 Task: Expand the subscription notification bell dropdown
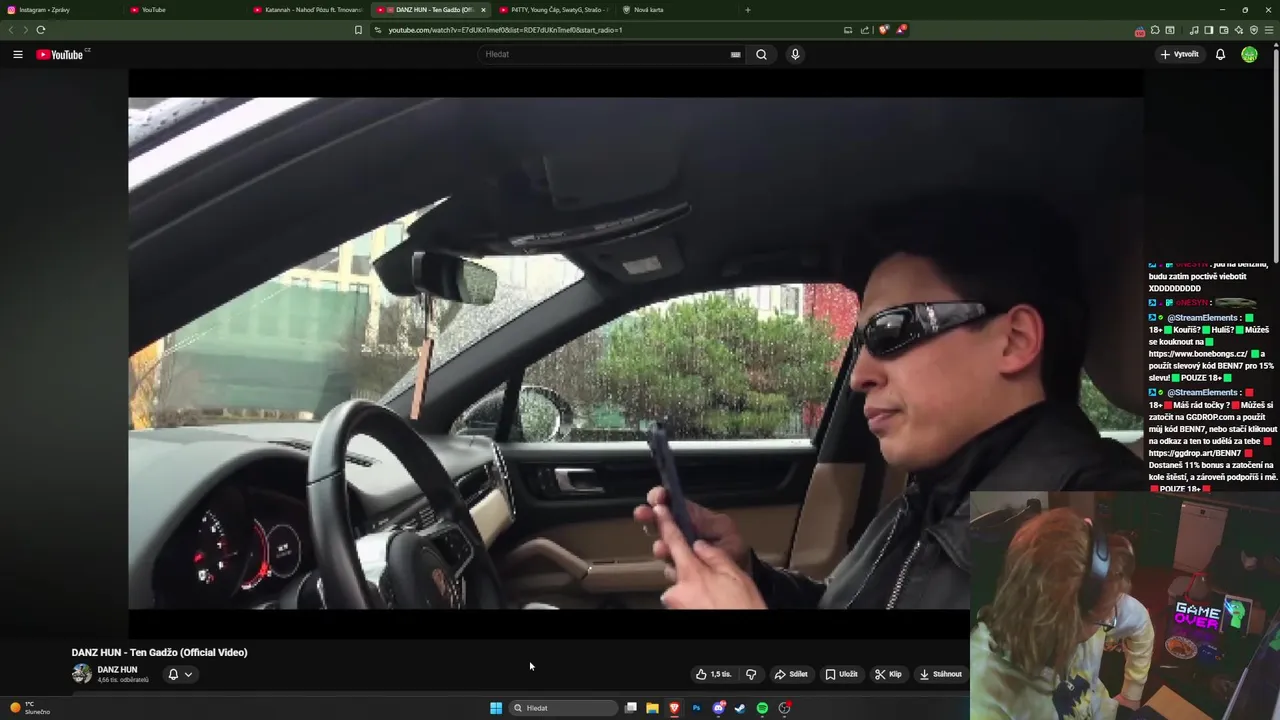point(180,674)
